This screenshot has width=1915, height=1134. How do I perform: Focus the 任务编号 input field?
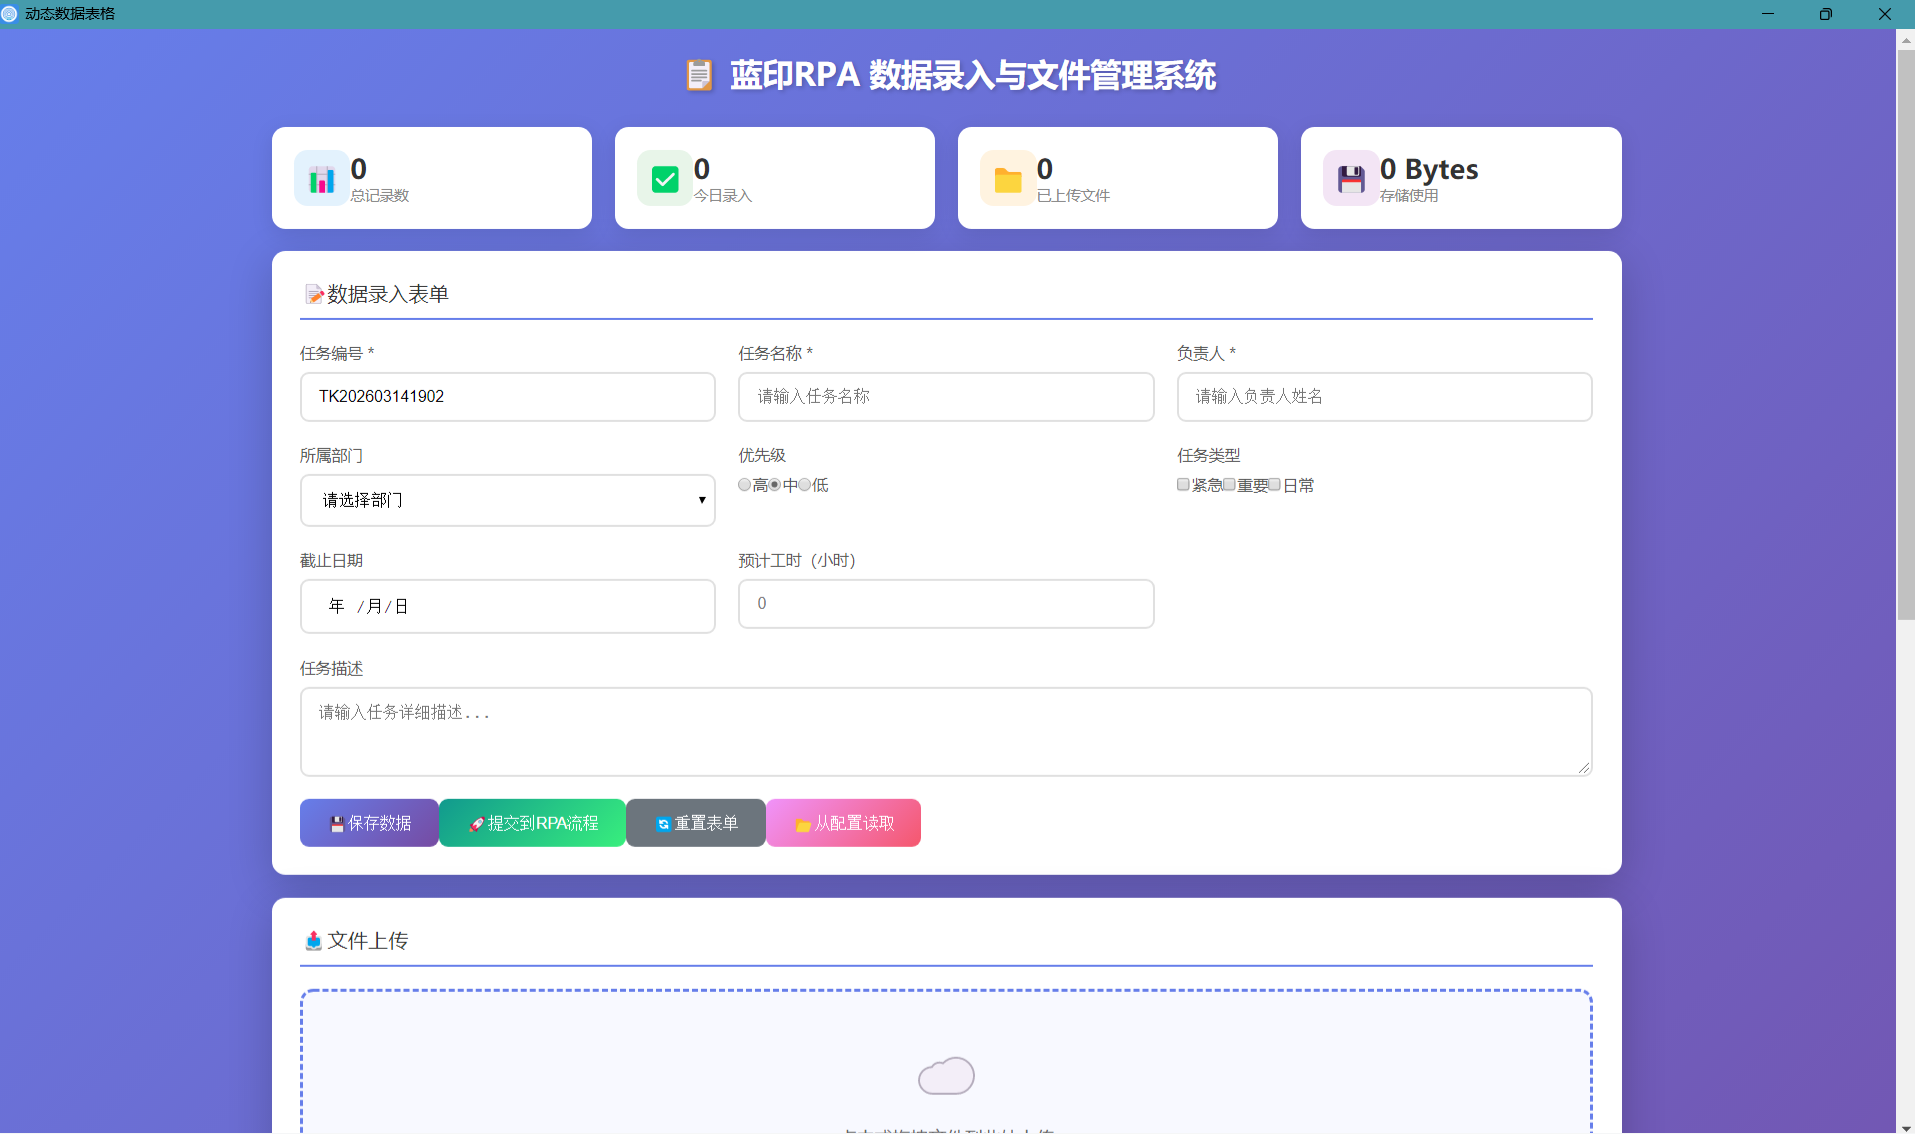tap(507, 397)
